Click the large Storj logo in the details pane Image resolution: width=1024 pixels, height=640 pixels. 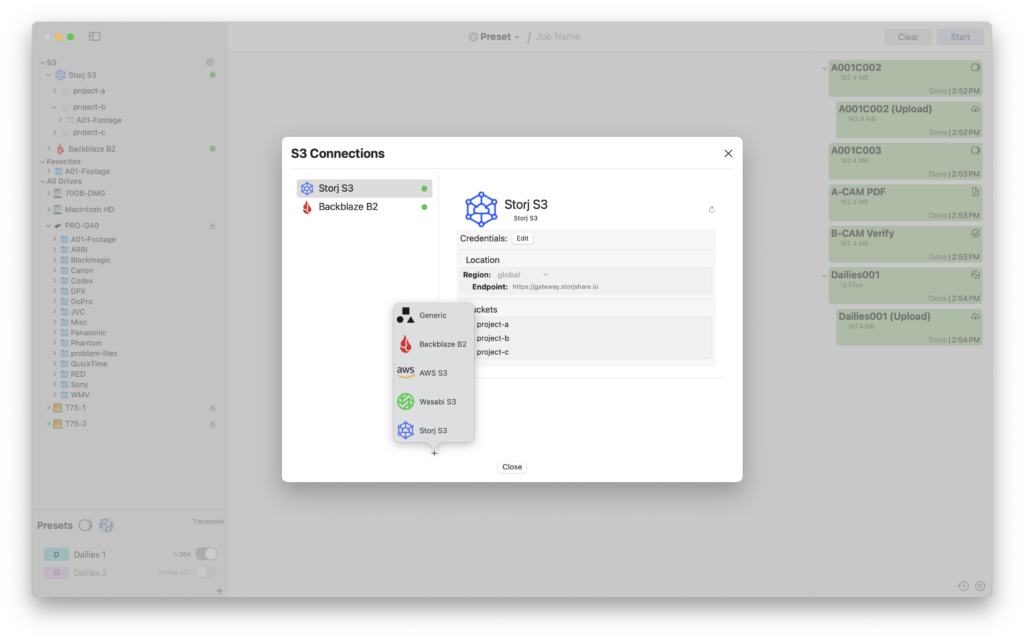[x=481, y=209]
